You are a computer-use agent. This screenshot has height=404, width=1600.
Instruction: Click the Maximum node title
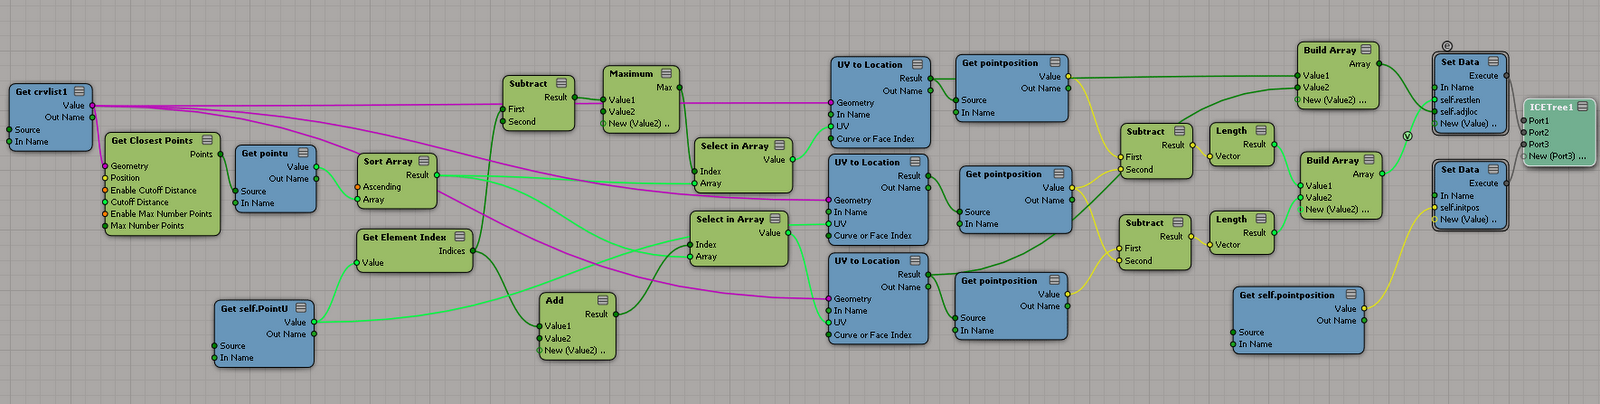tap(631, 73)
